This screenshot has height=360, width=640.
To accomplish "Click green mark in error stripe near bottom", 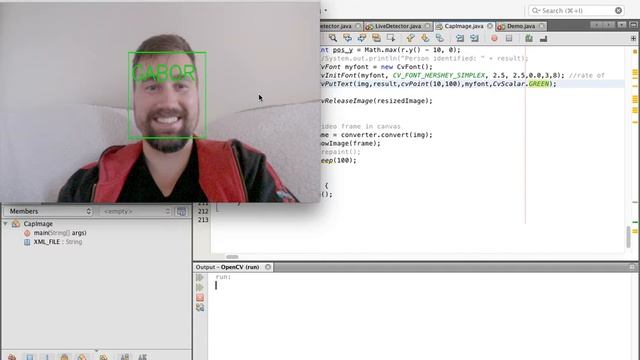I will [635, 222].
